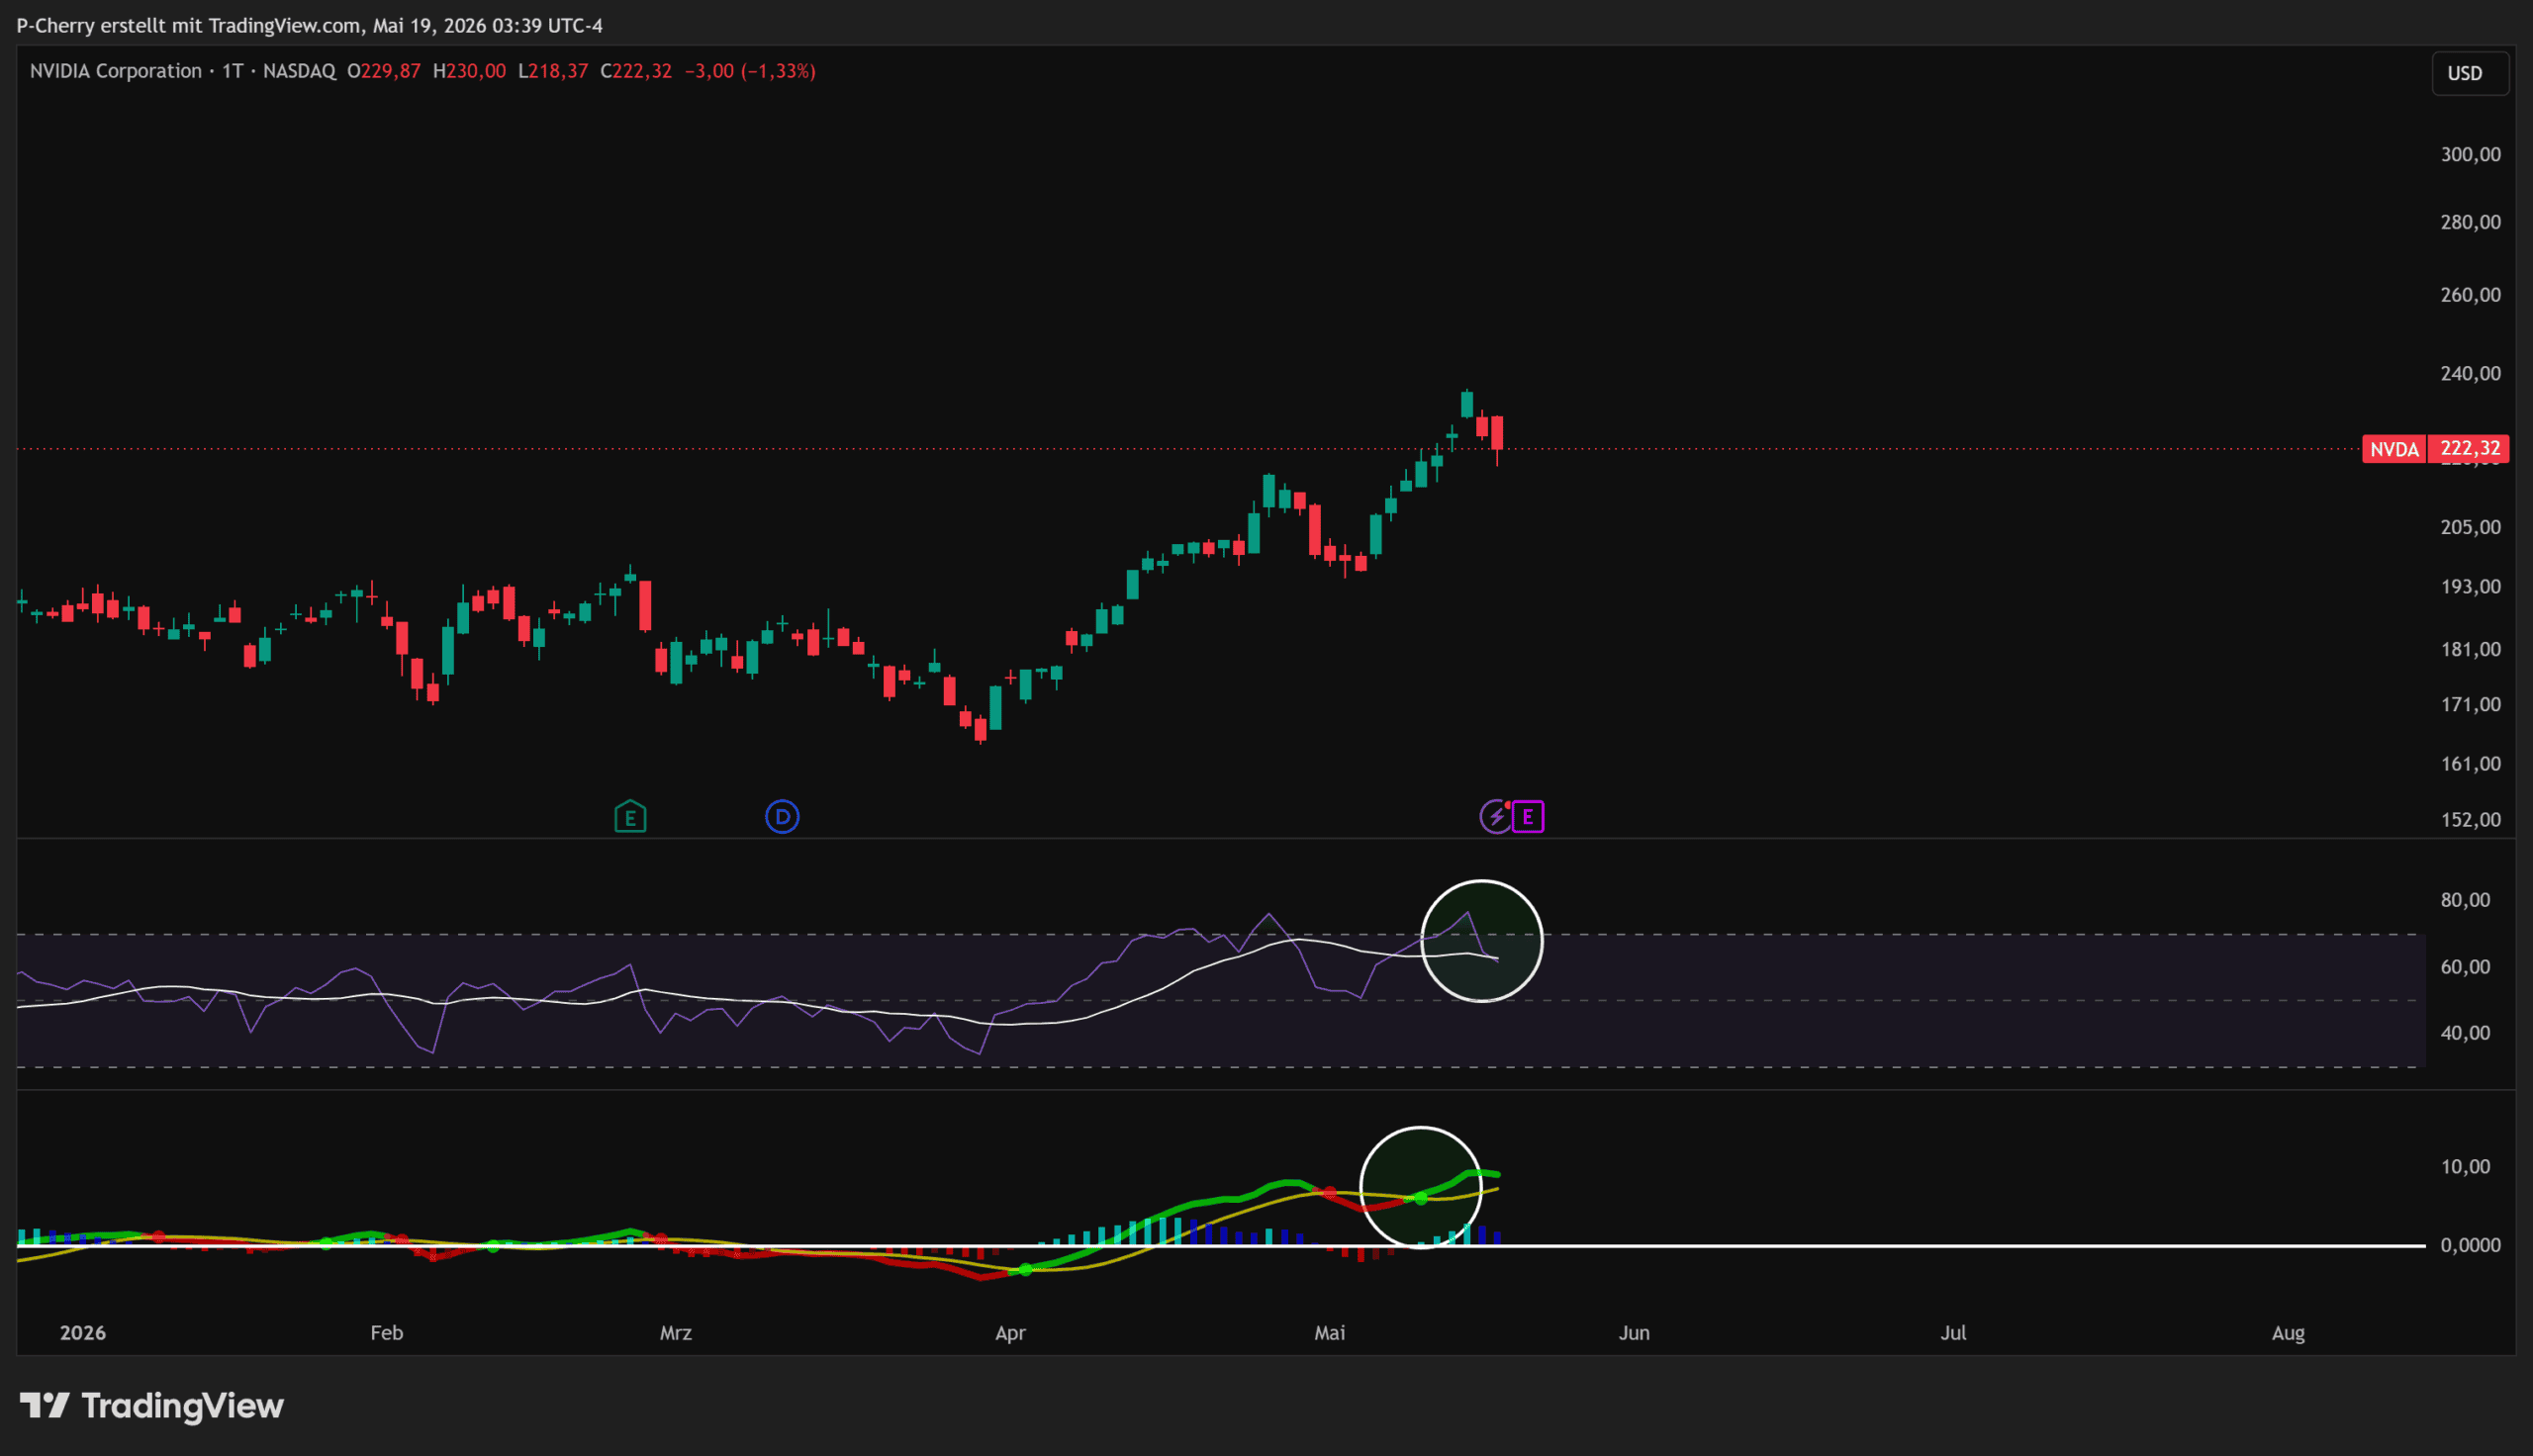
Task: Click the Mai label on time axis
Action: [x=1329, y=1333]
